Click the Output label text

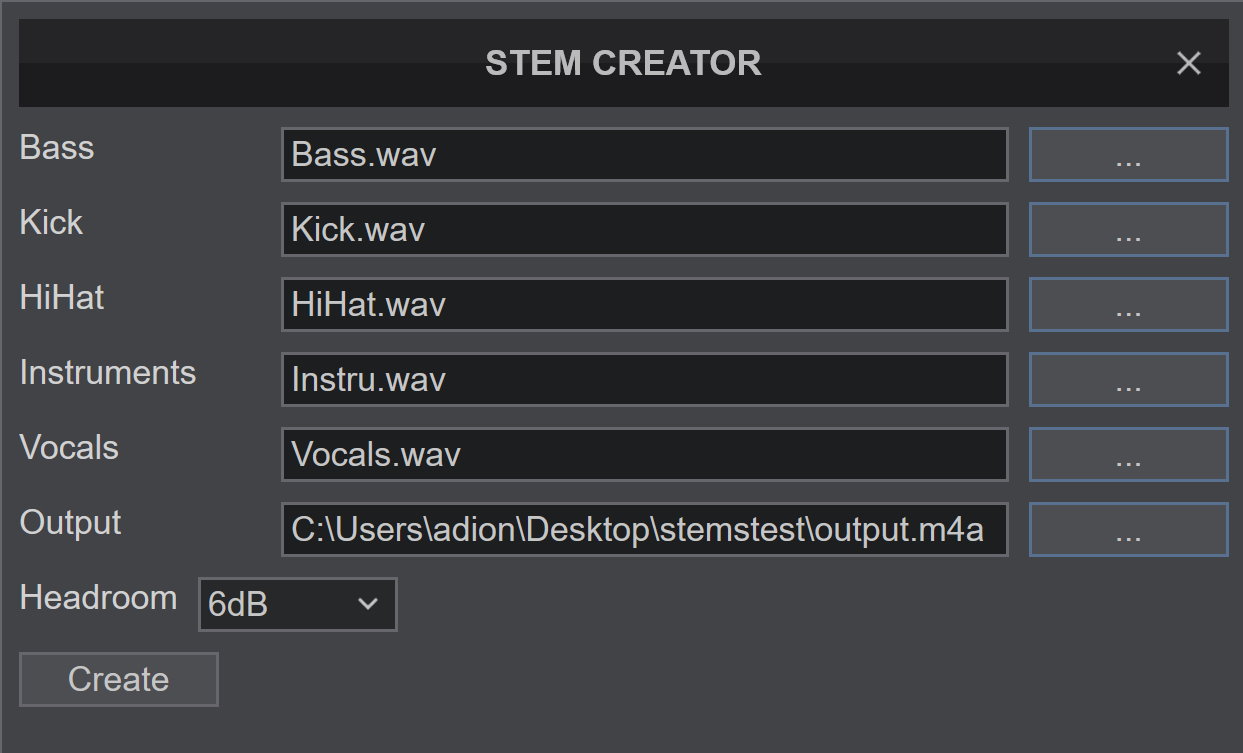point(70,523)
